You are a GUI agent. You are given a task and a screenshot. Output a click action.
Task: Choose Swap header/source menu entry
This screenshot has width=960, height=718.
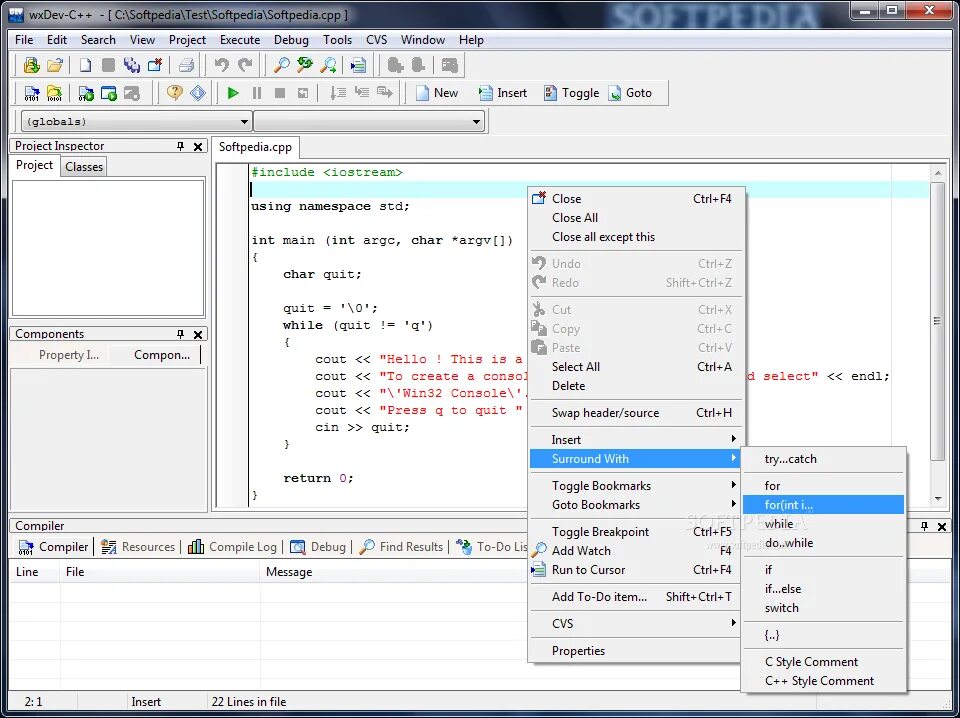[x=636, y=413]
